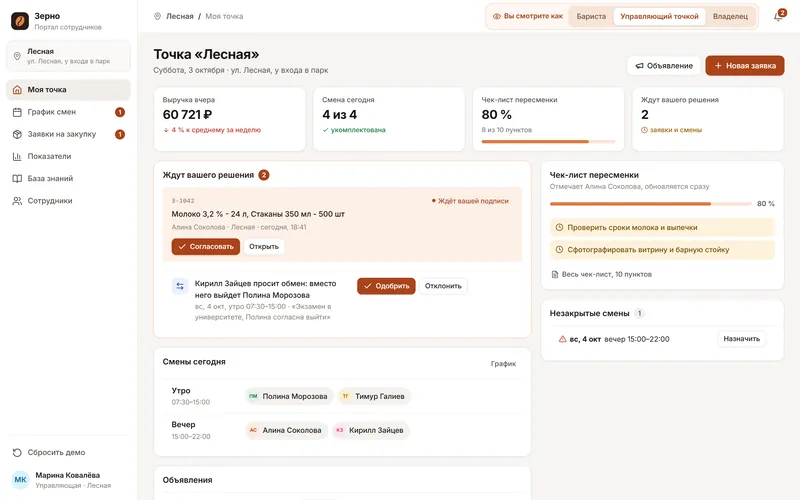Click the calendar icon beside График смен
The width and height of the screenshot is (800, 500).
click(17, 112)
